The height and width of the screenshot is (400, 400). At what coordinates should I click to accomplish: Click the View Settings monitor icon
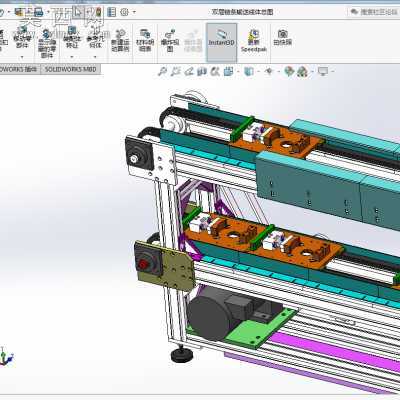(x=323, y=71)
